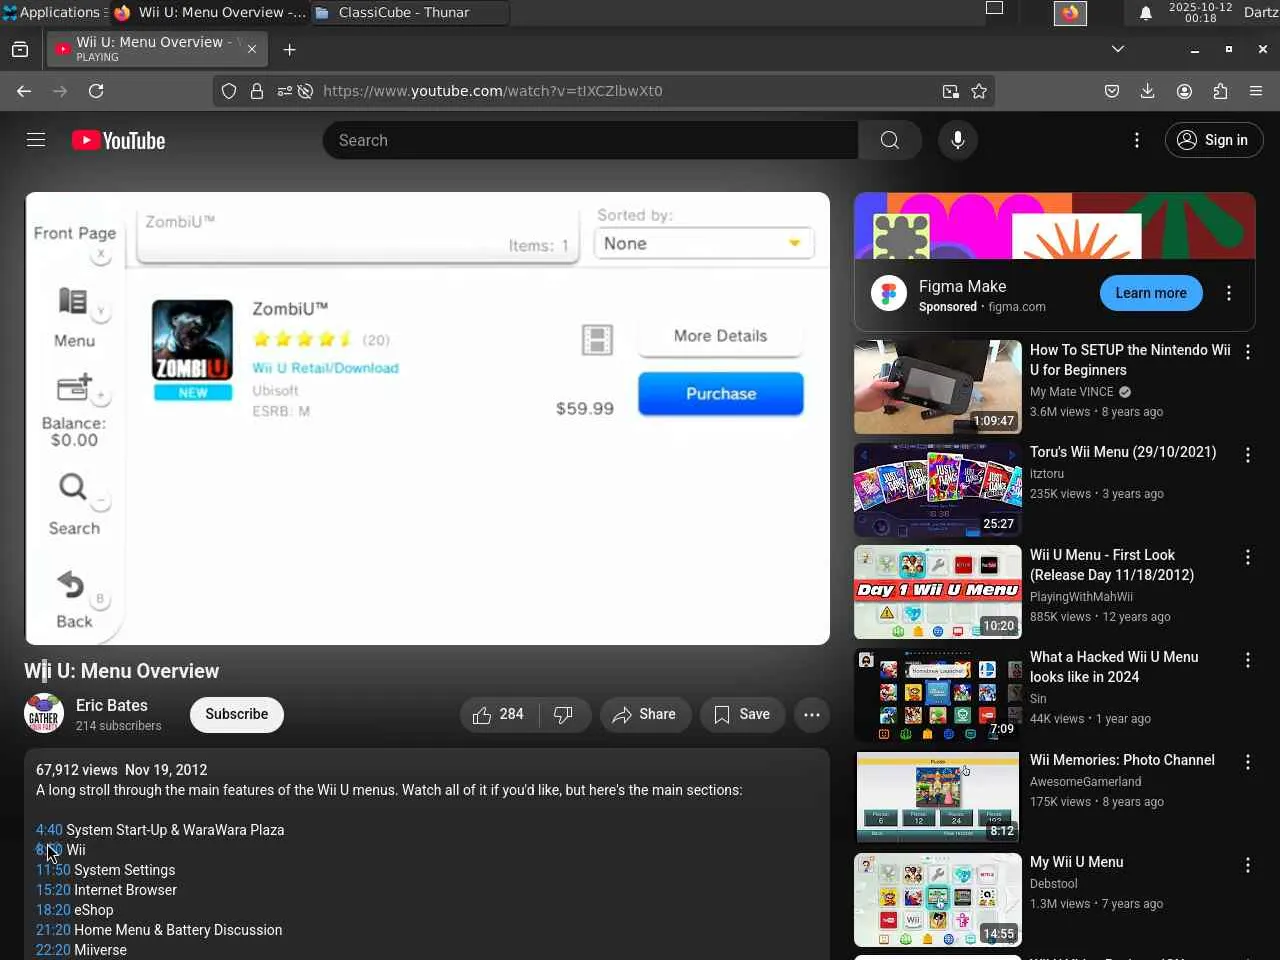
Task: Sign in to YouTube
Action: click(1214, 140)
